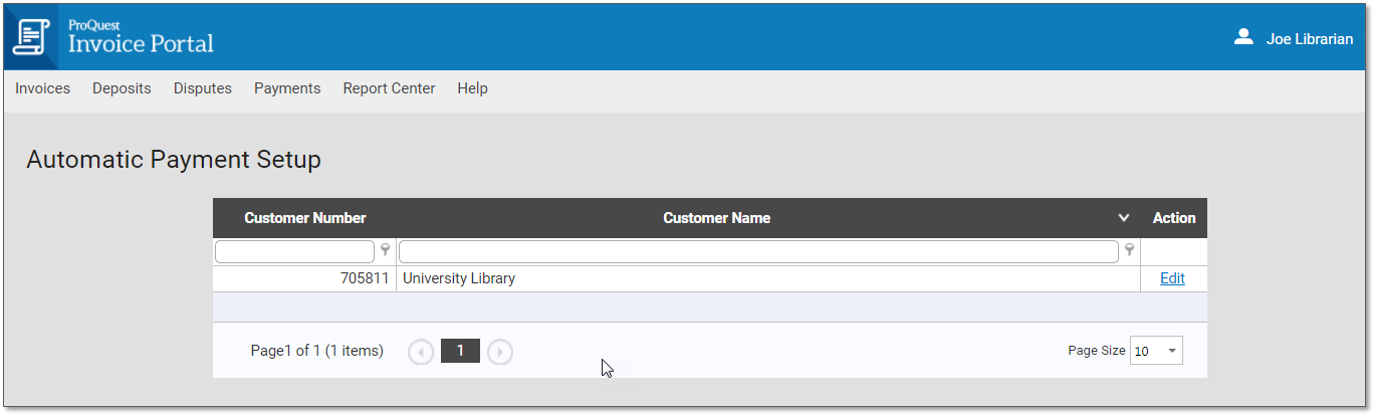Open the Deposits menu
The image size is (1376, 417).
(x=122, y=88)
